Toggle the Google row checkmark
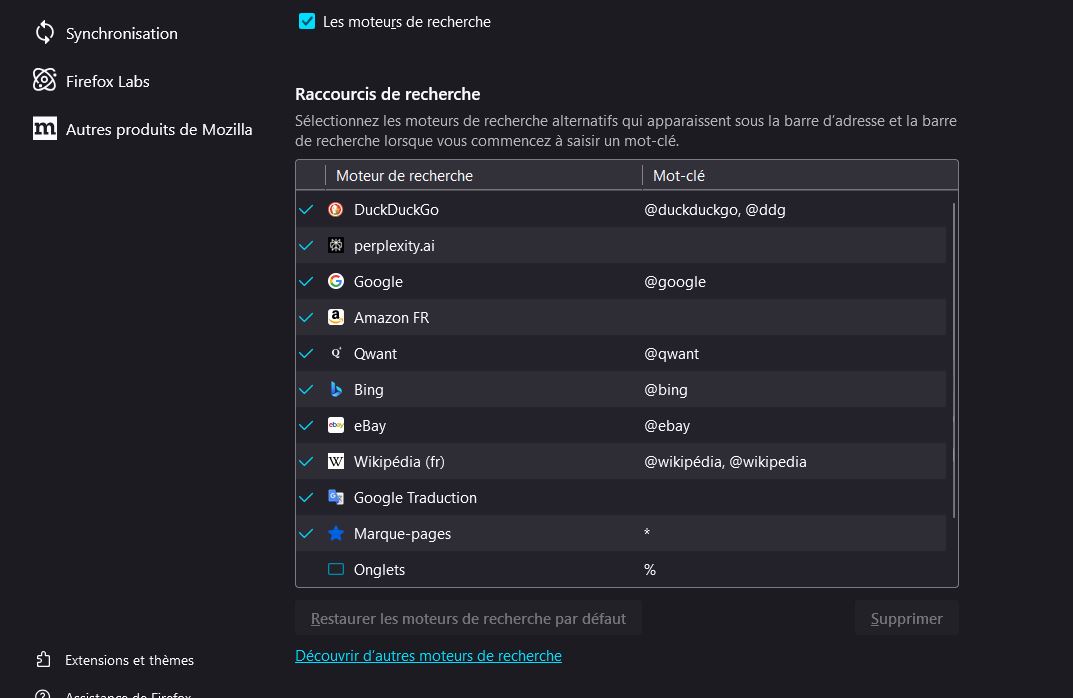 (306, 281)
